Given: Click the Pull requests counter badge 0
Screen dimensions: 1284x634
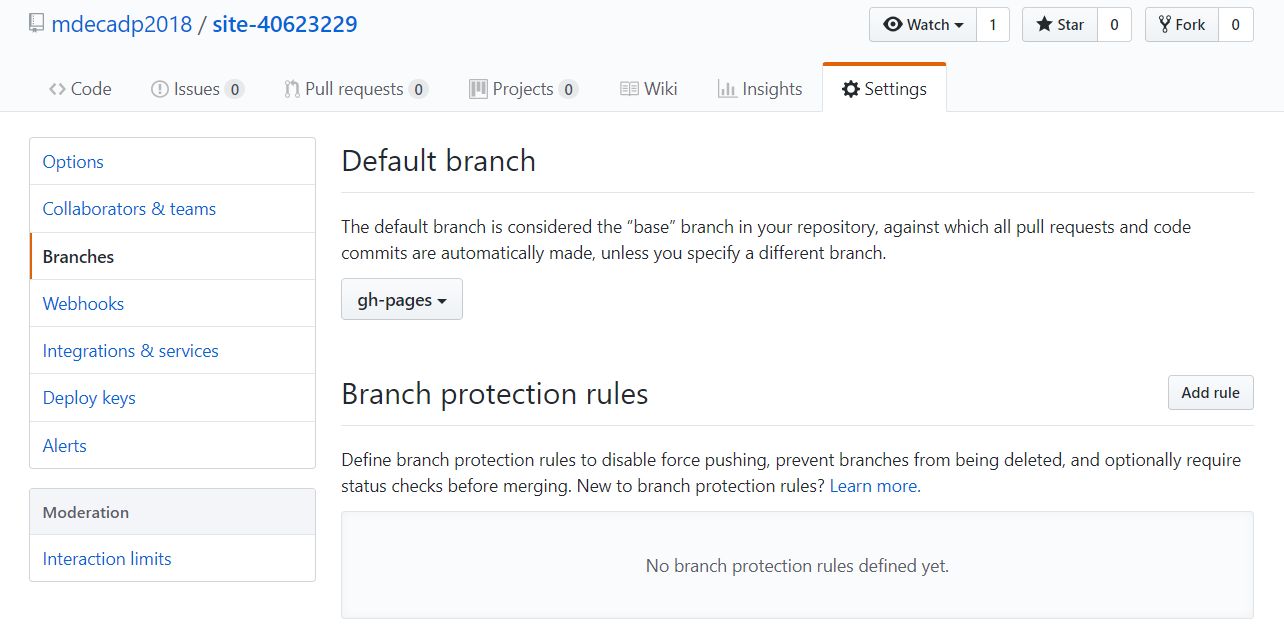Looking at the screenshot, I should coord(418,89).
